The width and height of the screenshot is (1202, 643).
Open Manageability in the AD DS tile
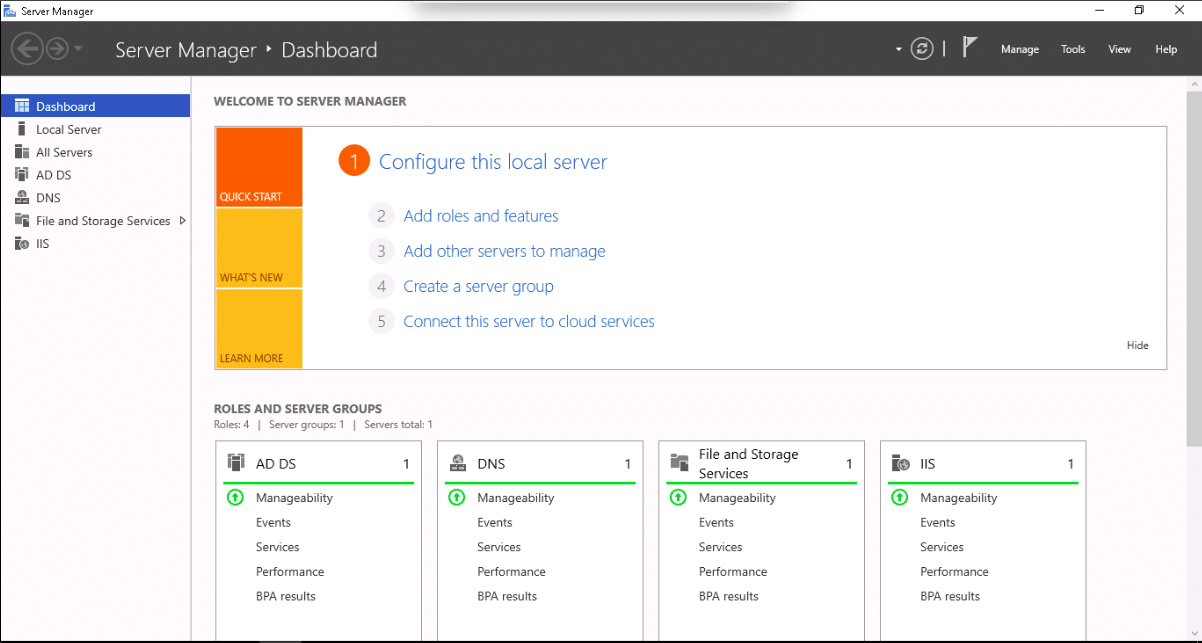coord(294,498)
